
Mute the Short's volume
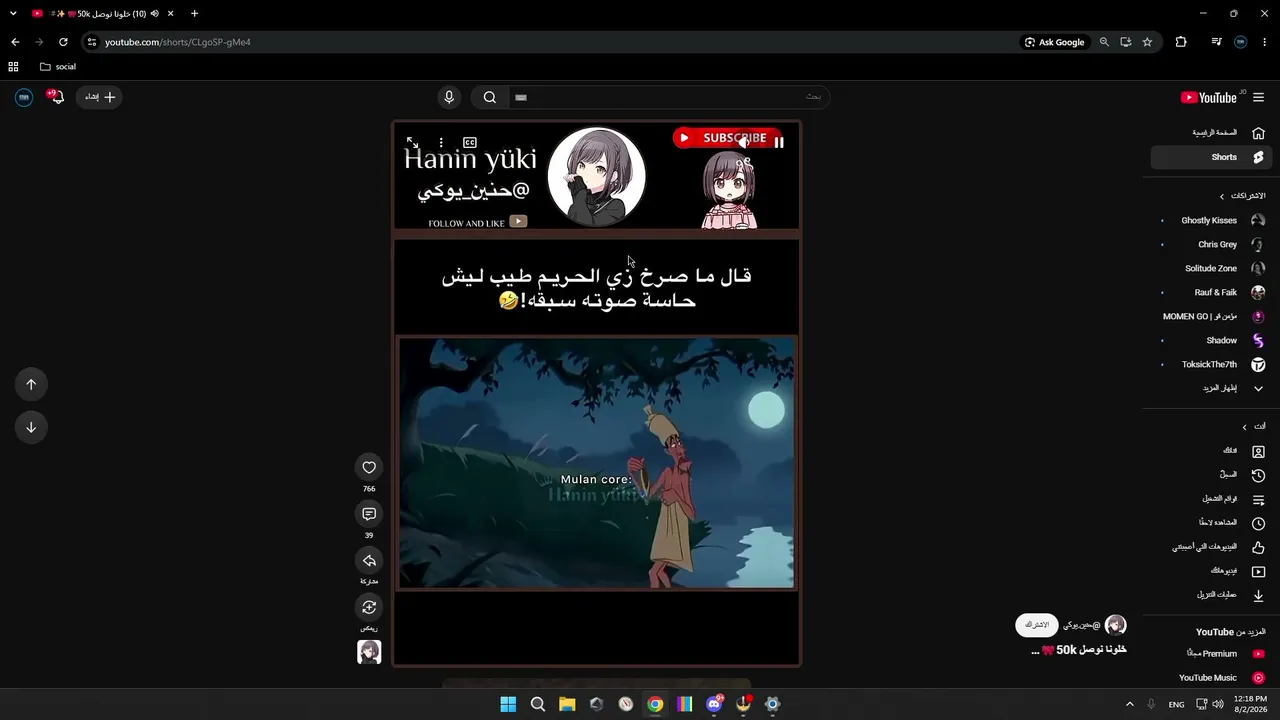[x=743, y=143]
